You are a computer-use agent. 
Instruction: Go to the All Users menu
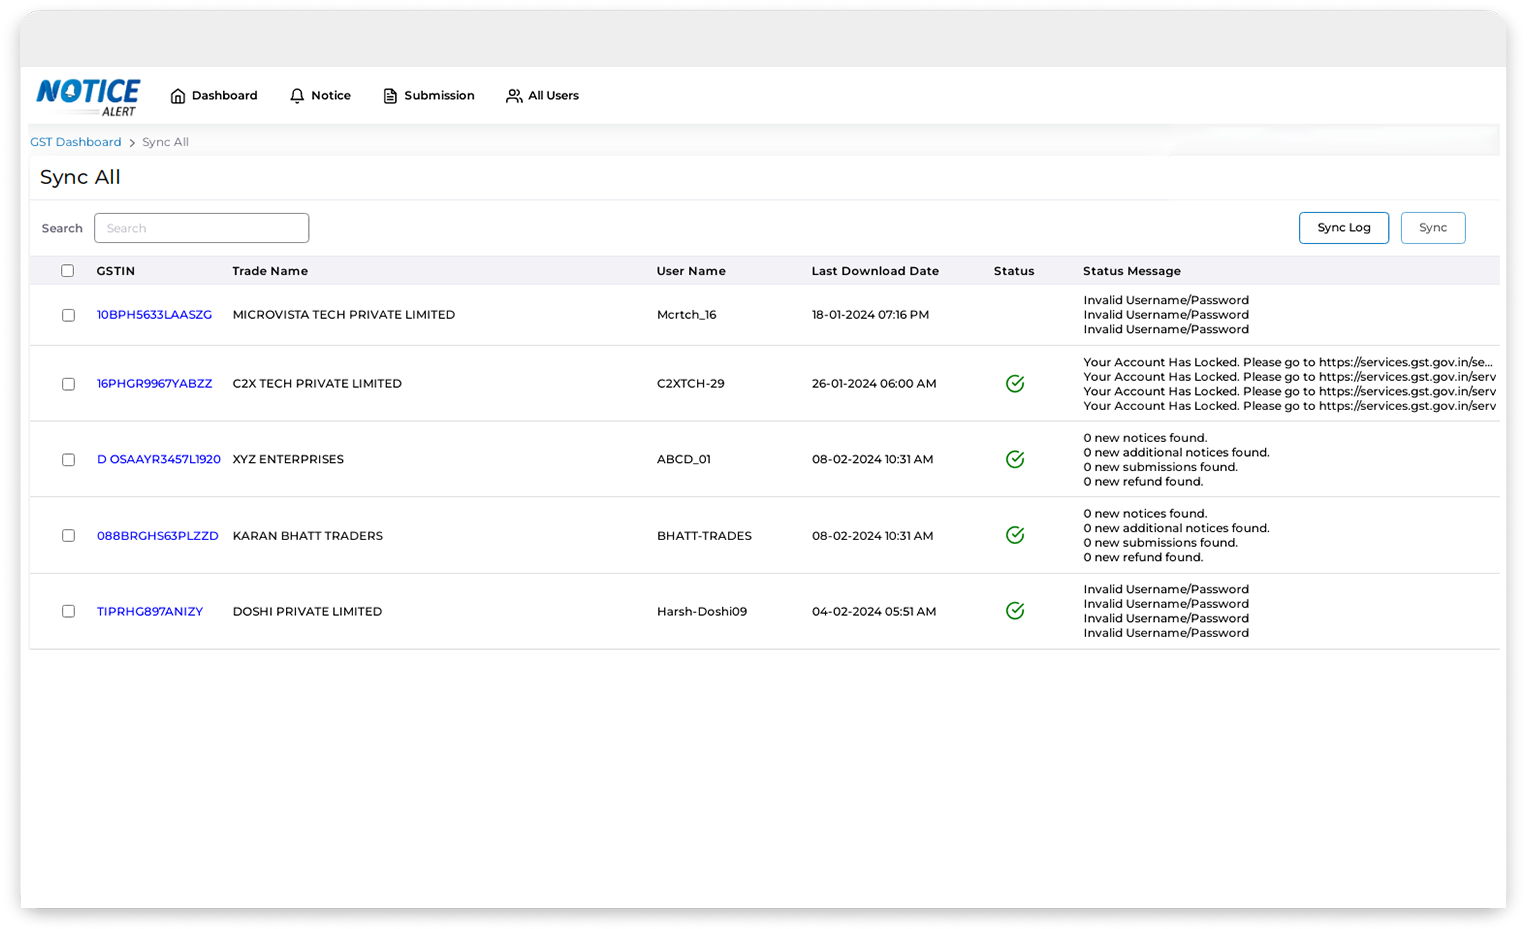[553, 96]
